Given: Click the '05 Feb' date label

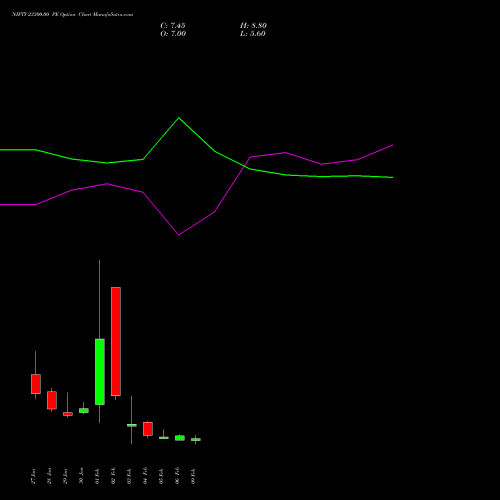Looking at the screenshot, I should tap(161, 476).
